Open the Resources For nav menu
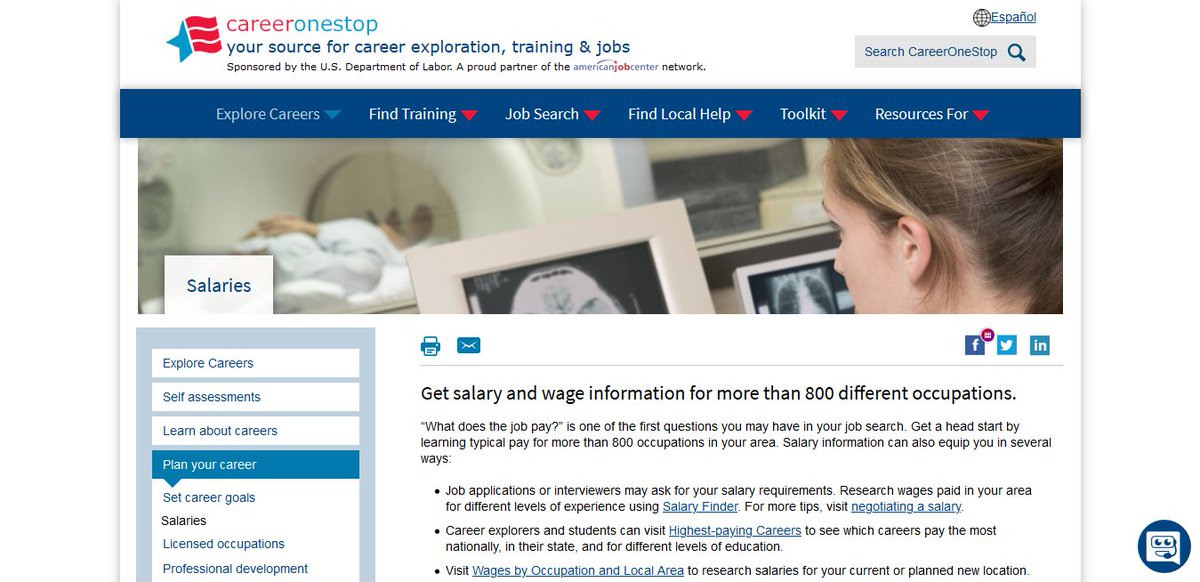Viewport: 1200px width, 582px height. click(921, 114)
